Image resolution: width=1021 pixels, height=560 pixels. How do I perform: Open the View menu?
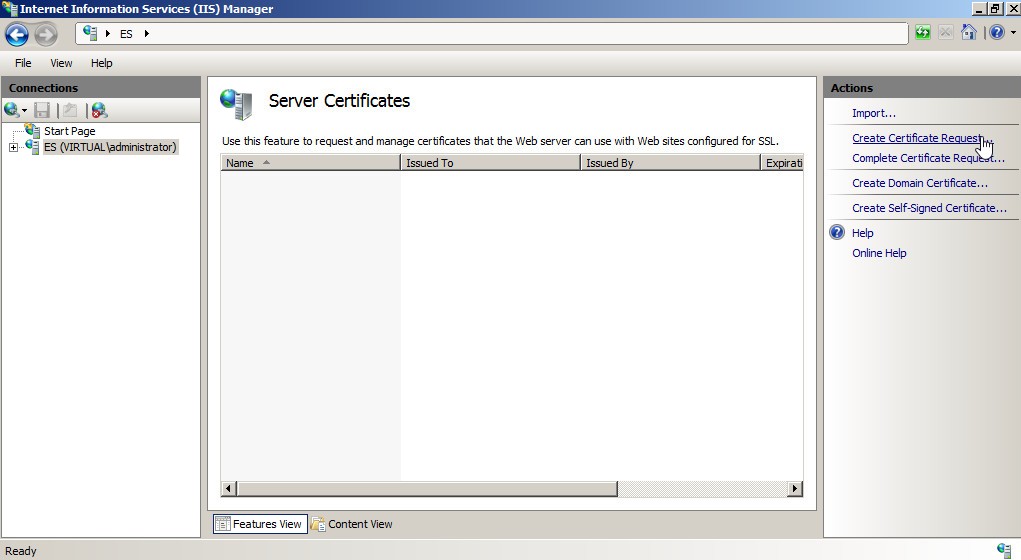tap(61, 63)
